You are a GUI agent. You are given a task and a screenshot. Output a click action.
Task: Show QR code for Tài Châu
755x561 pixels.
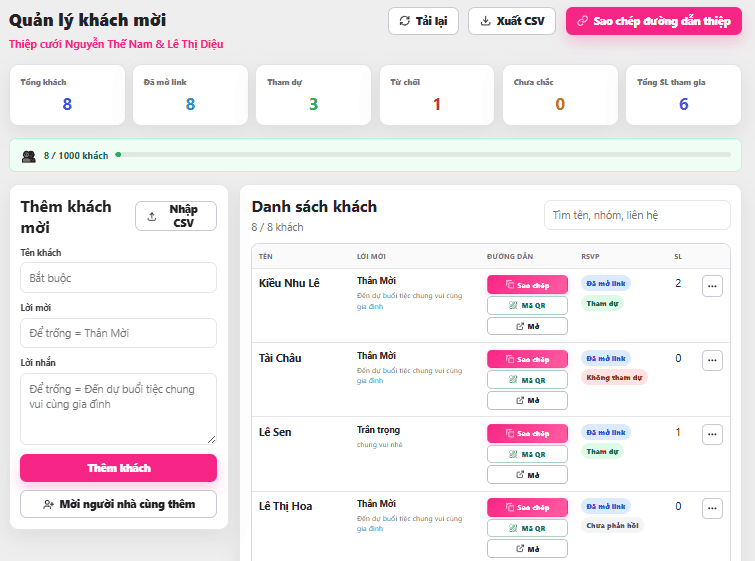coord(527,380)
